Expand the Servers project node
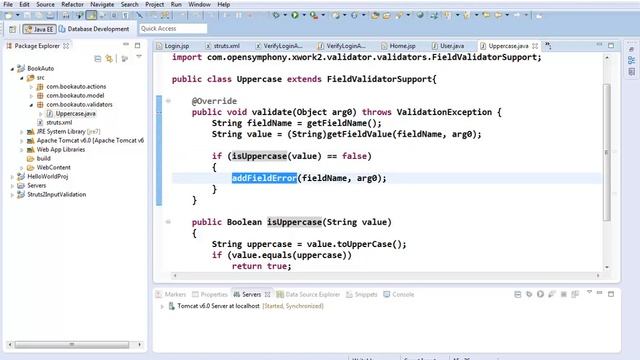The width and height of the screenshot is (640, 360). (x=12, y=186)
